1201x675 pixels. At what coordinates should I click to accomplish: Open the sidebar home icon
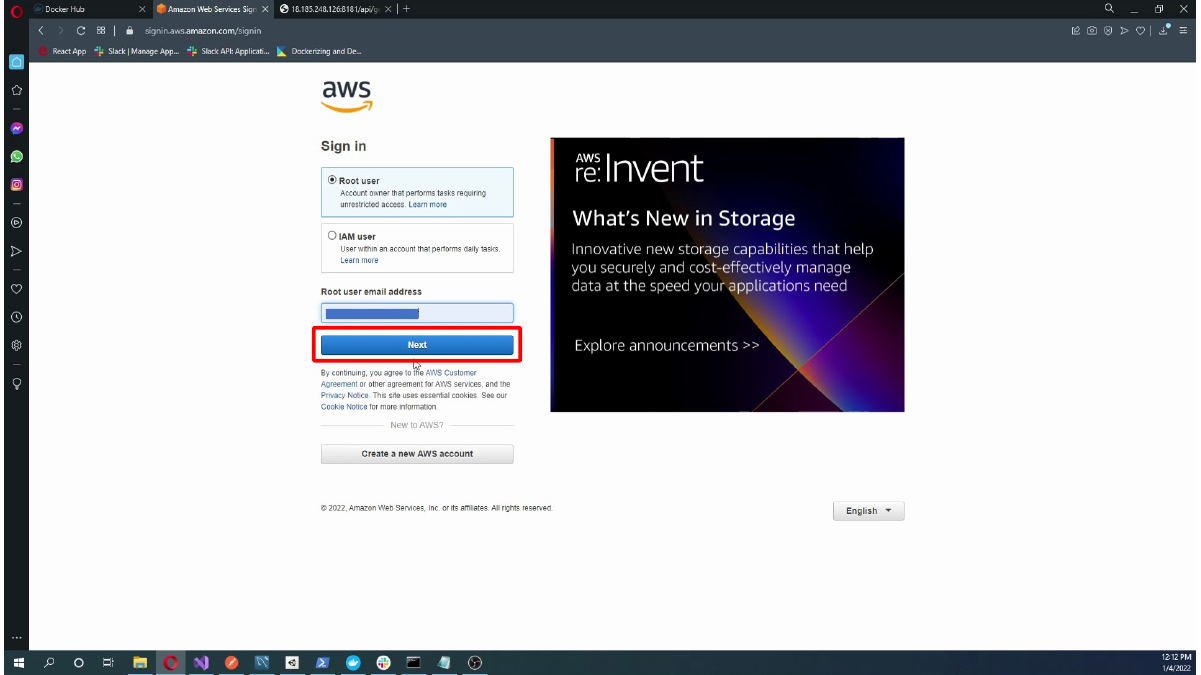[16, 62]
